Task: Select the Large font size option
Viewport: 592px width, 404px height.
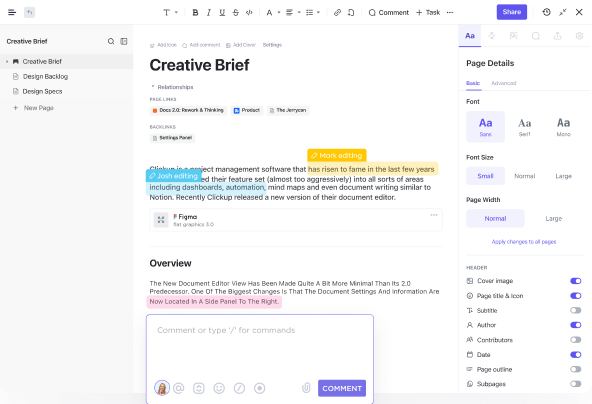Action: point(563,176)
